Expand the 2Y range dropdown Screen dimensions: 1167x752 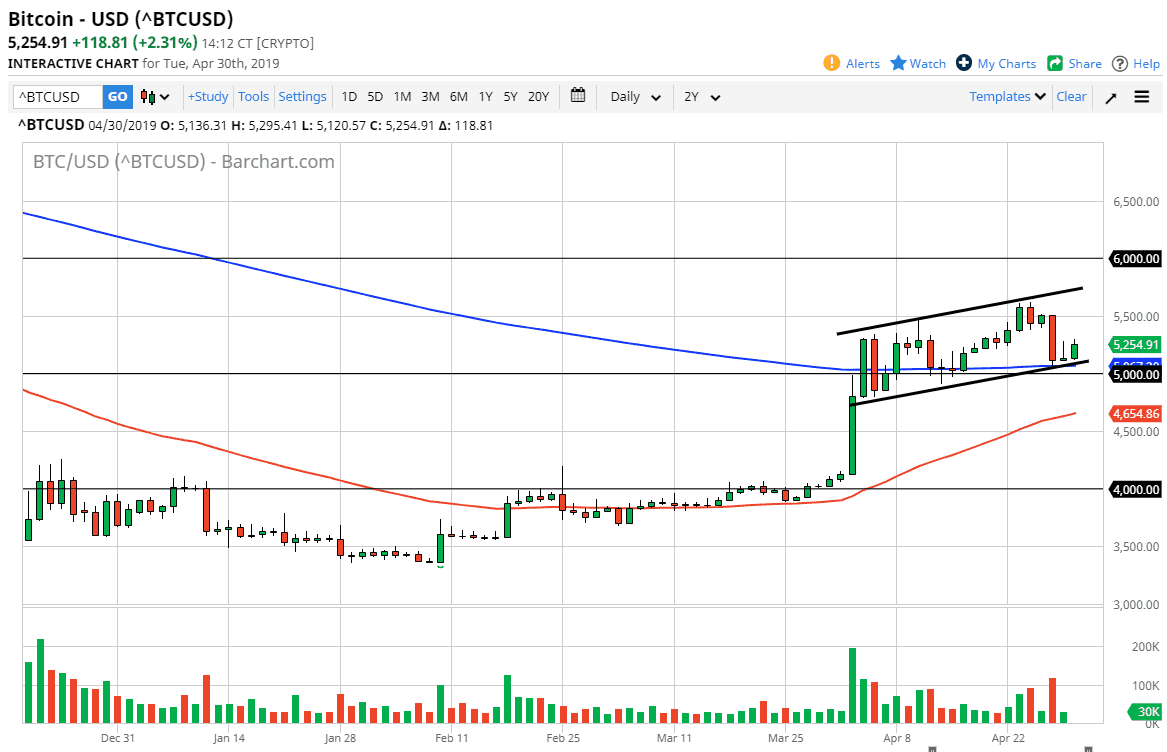(x=701, y=96)
